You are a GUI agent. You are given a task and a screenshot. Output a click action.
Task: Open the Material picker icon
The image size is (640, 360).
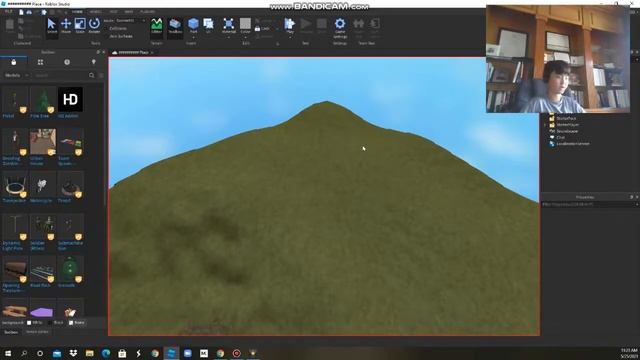[x=229, y=24]
